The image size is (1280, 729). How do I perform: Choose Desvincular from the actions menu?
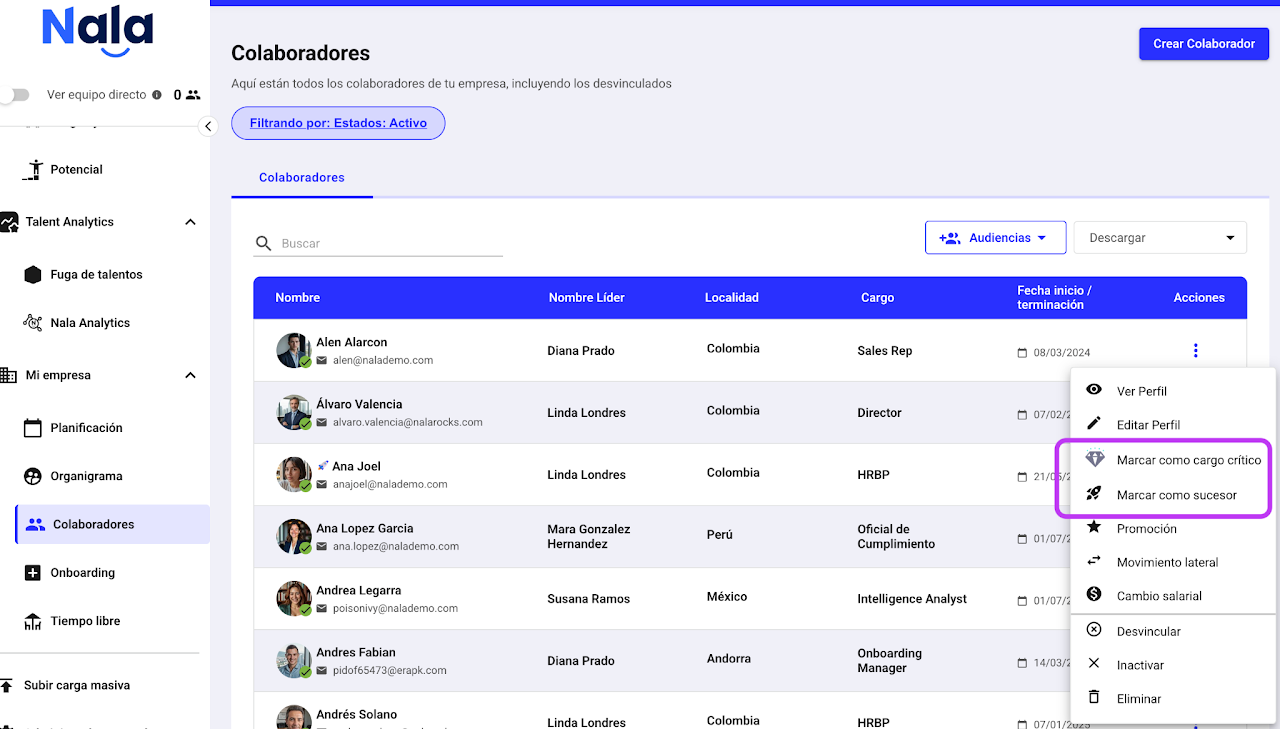click(1148, 631)
